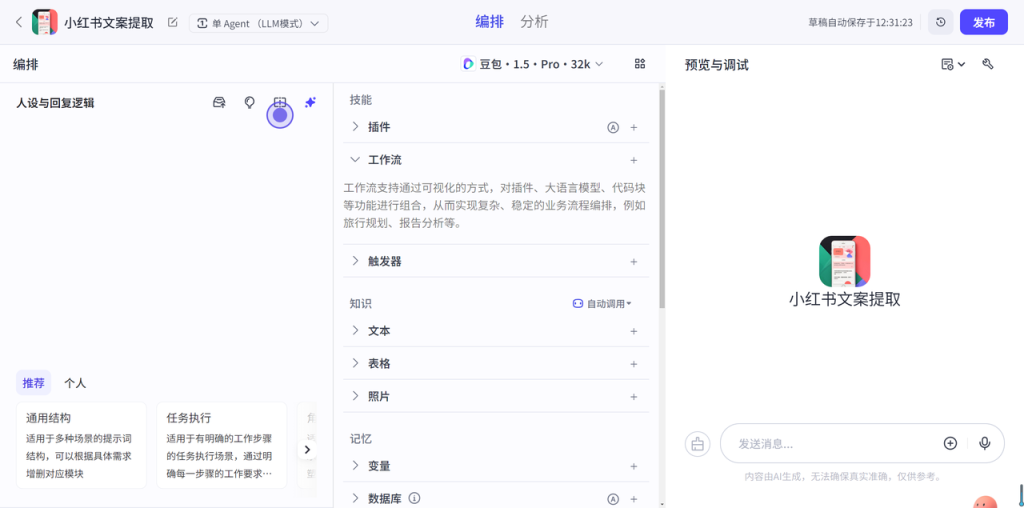
Task: Expand the 插件 section
Action: click(x=355, y=127)
